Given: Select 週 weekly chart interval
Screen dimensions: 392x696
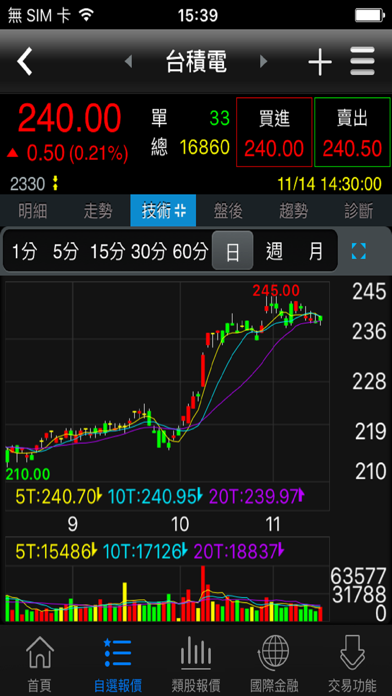Looking at the screenshot, I should point(274,251).
